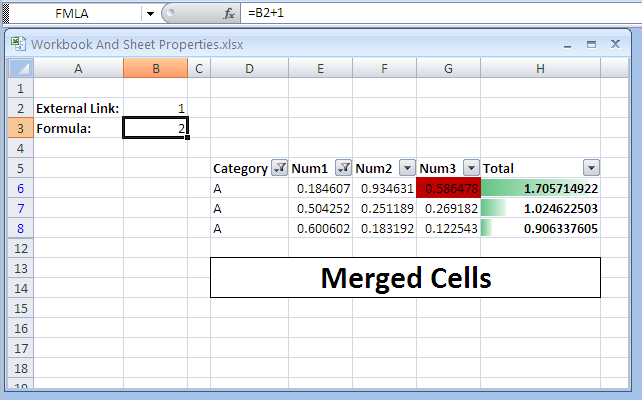Image resolution: width=642 pixels, height=400 pixels.
Task: Close the Workbook And Sheet Properties window
Action: tap(613, 44)
